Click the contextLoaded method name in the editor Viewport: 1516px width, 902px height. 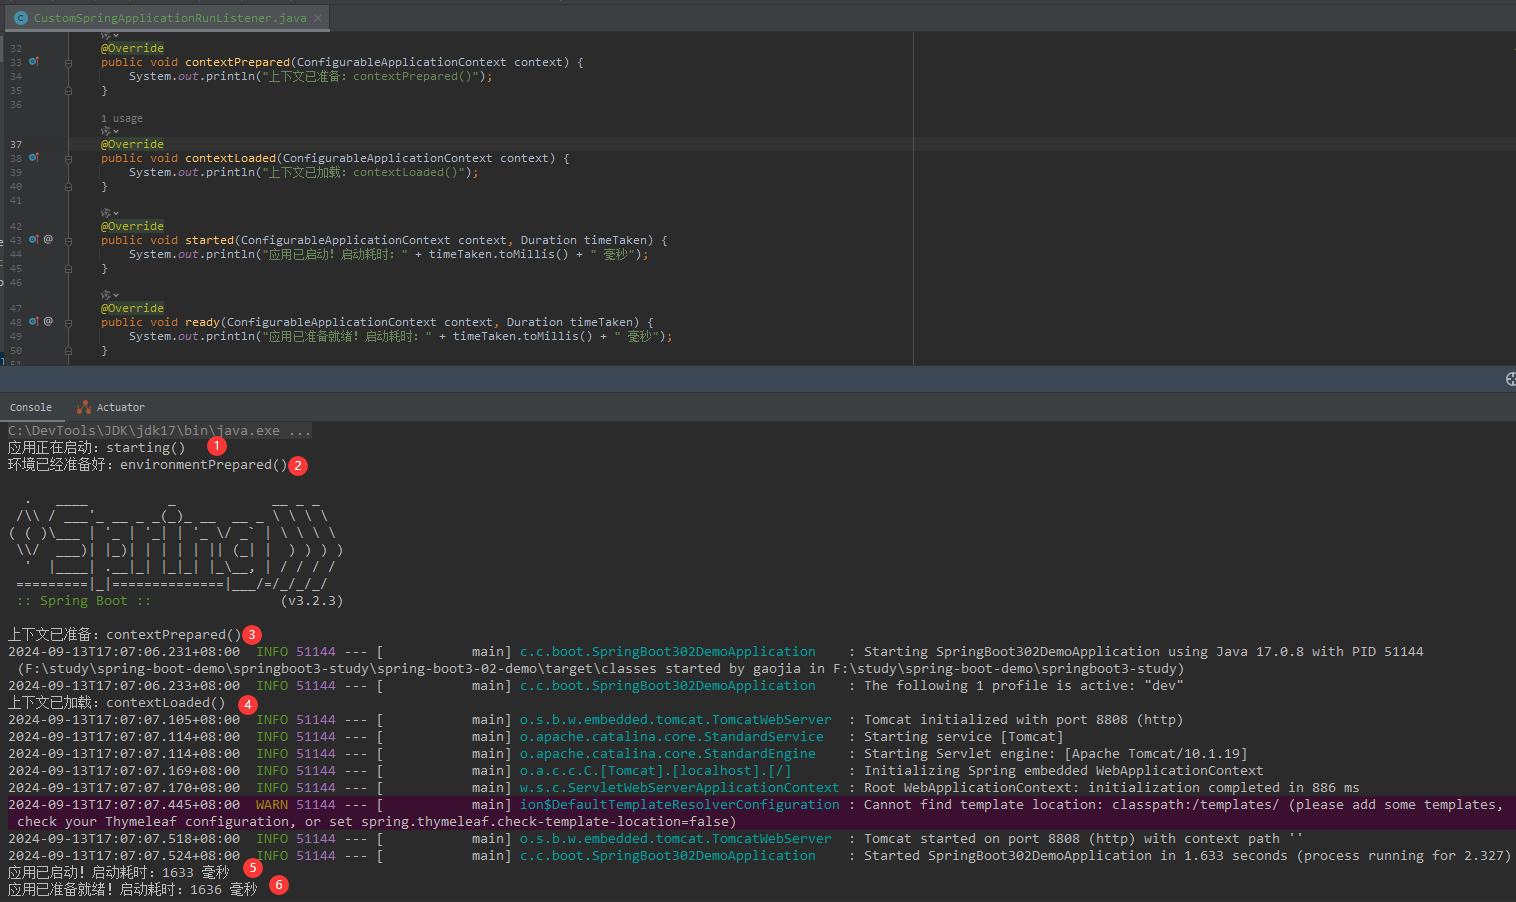(230, 158)
